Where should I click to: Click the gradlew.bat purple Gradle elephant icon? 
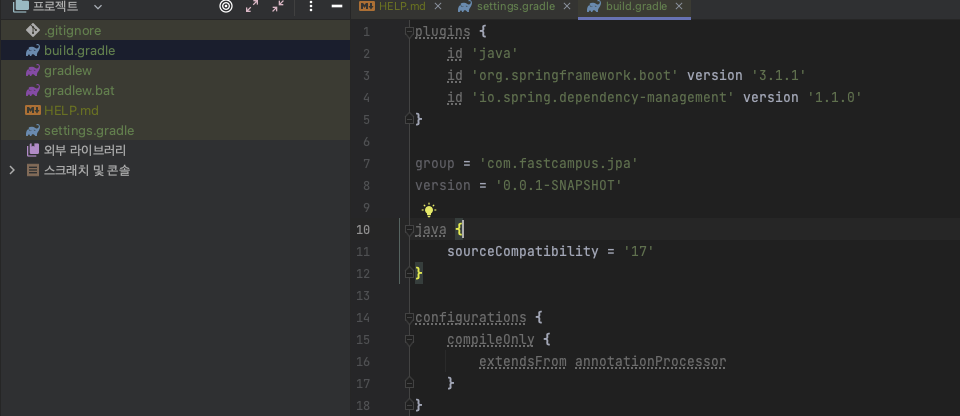(x=32, y=90)
